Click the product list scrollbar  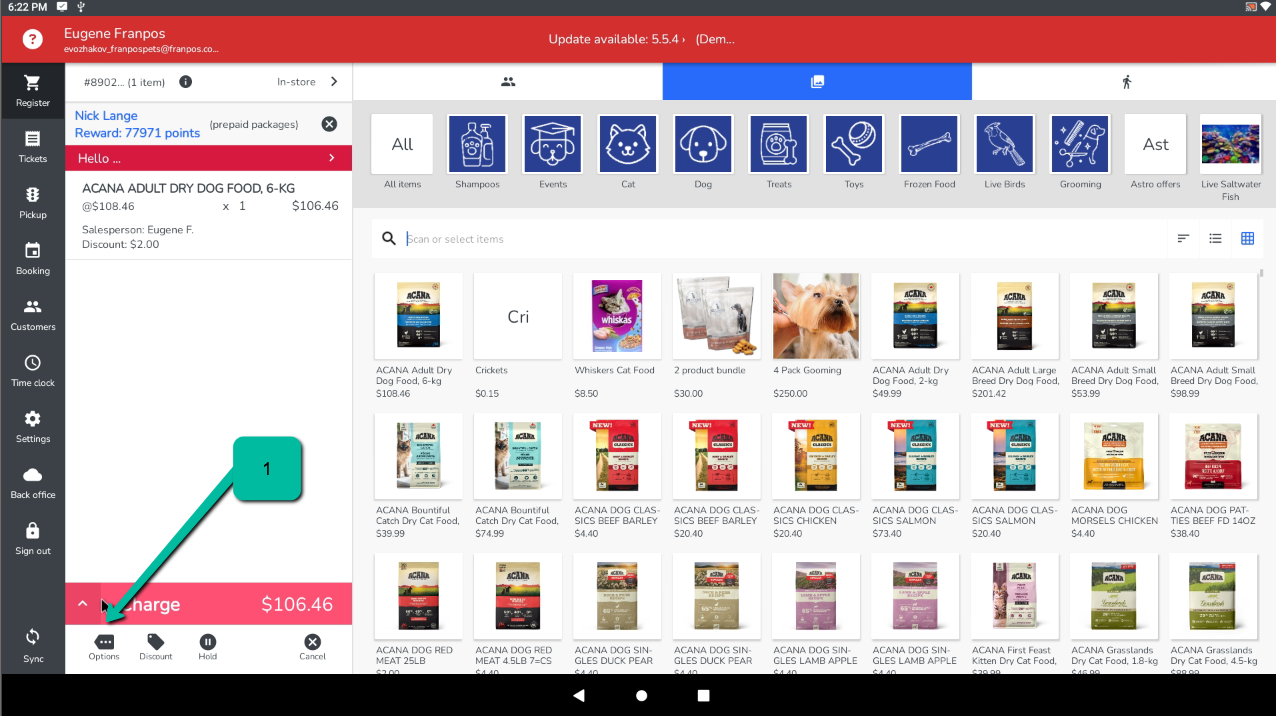pyautogui.click(x=1262, y=272)
